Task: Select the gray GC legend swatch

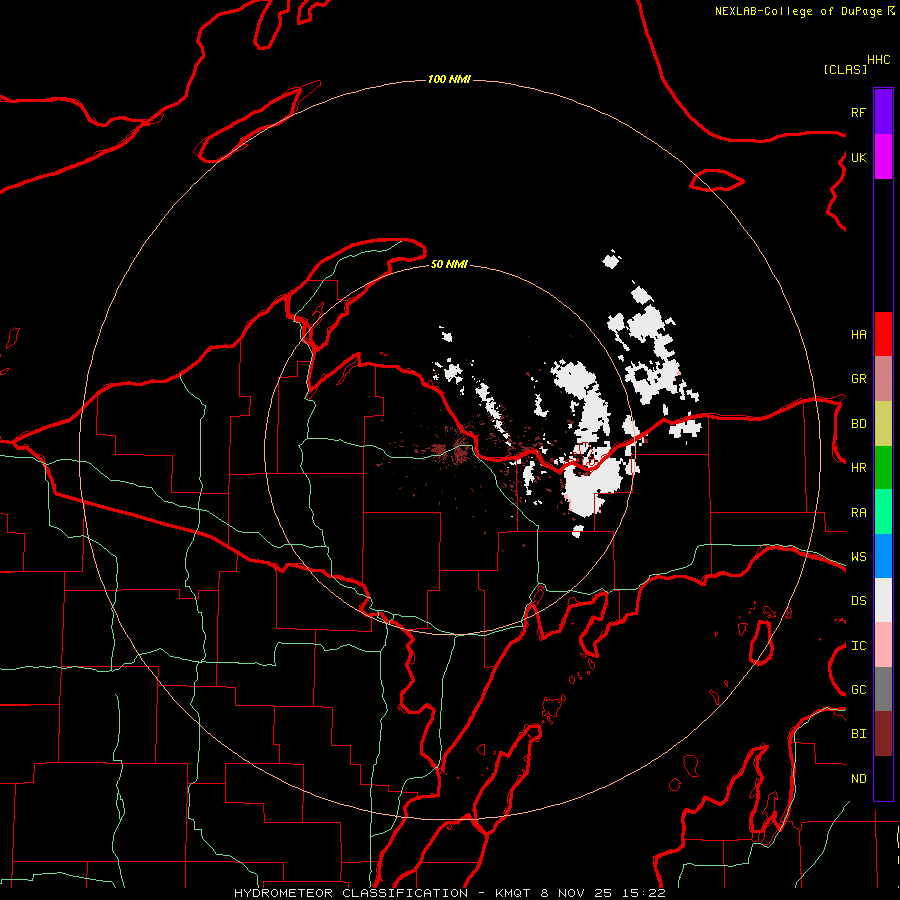Action: click(x=883, y=689)
